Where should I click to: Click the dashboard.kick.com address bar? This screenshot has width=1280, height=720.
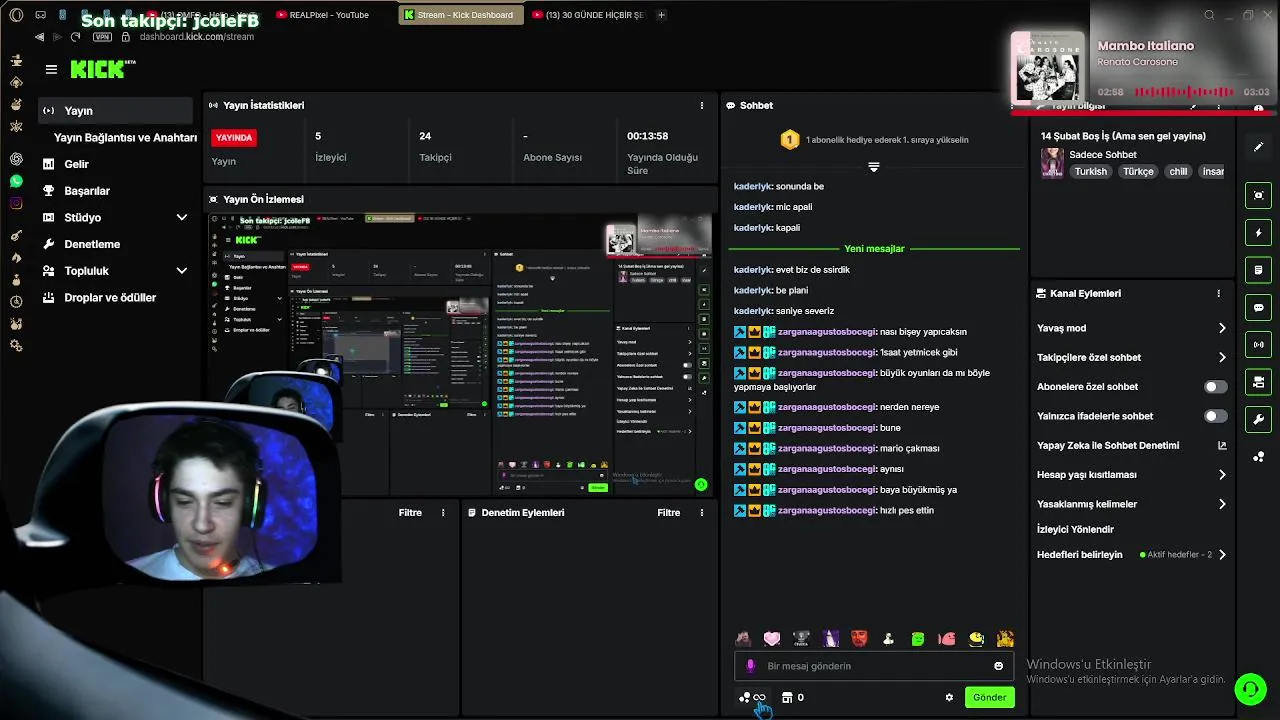[196, 37]
